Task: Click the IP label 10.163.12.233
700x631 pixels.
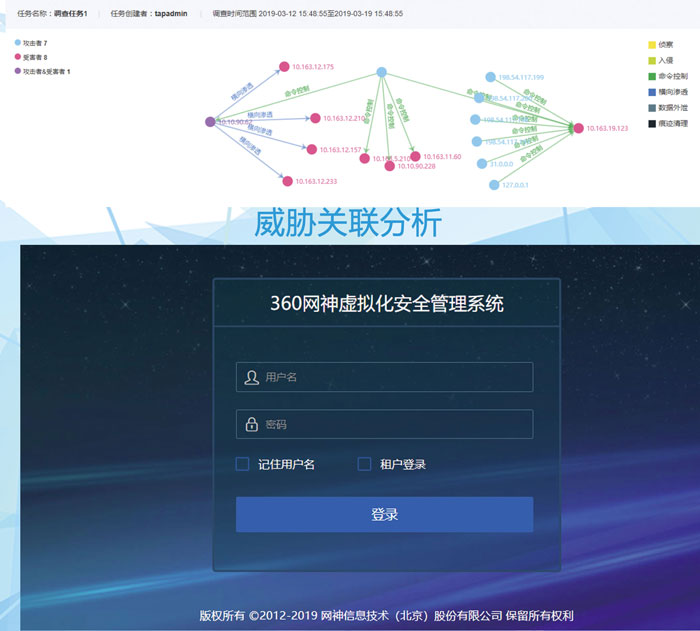Action: pyautogui.click(x=316, y=181)
